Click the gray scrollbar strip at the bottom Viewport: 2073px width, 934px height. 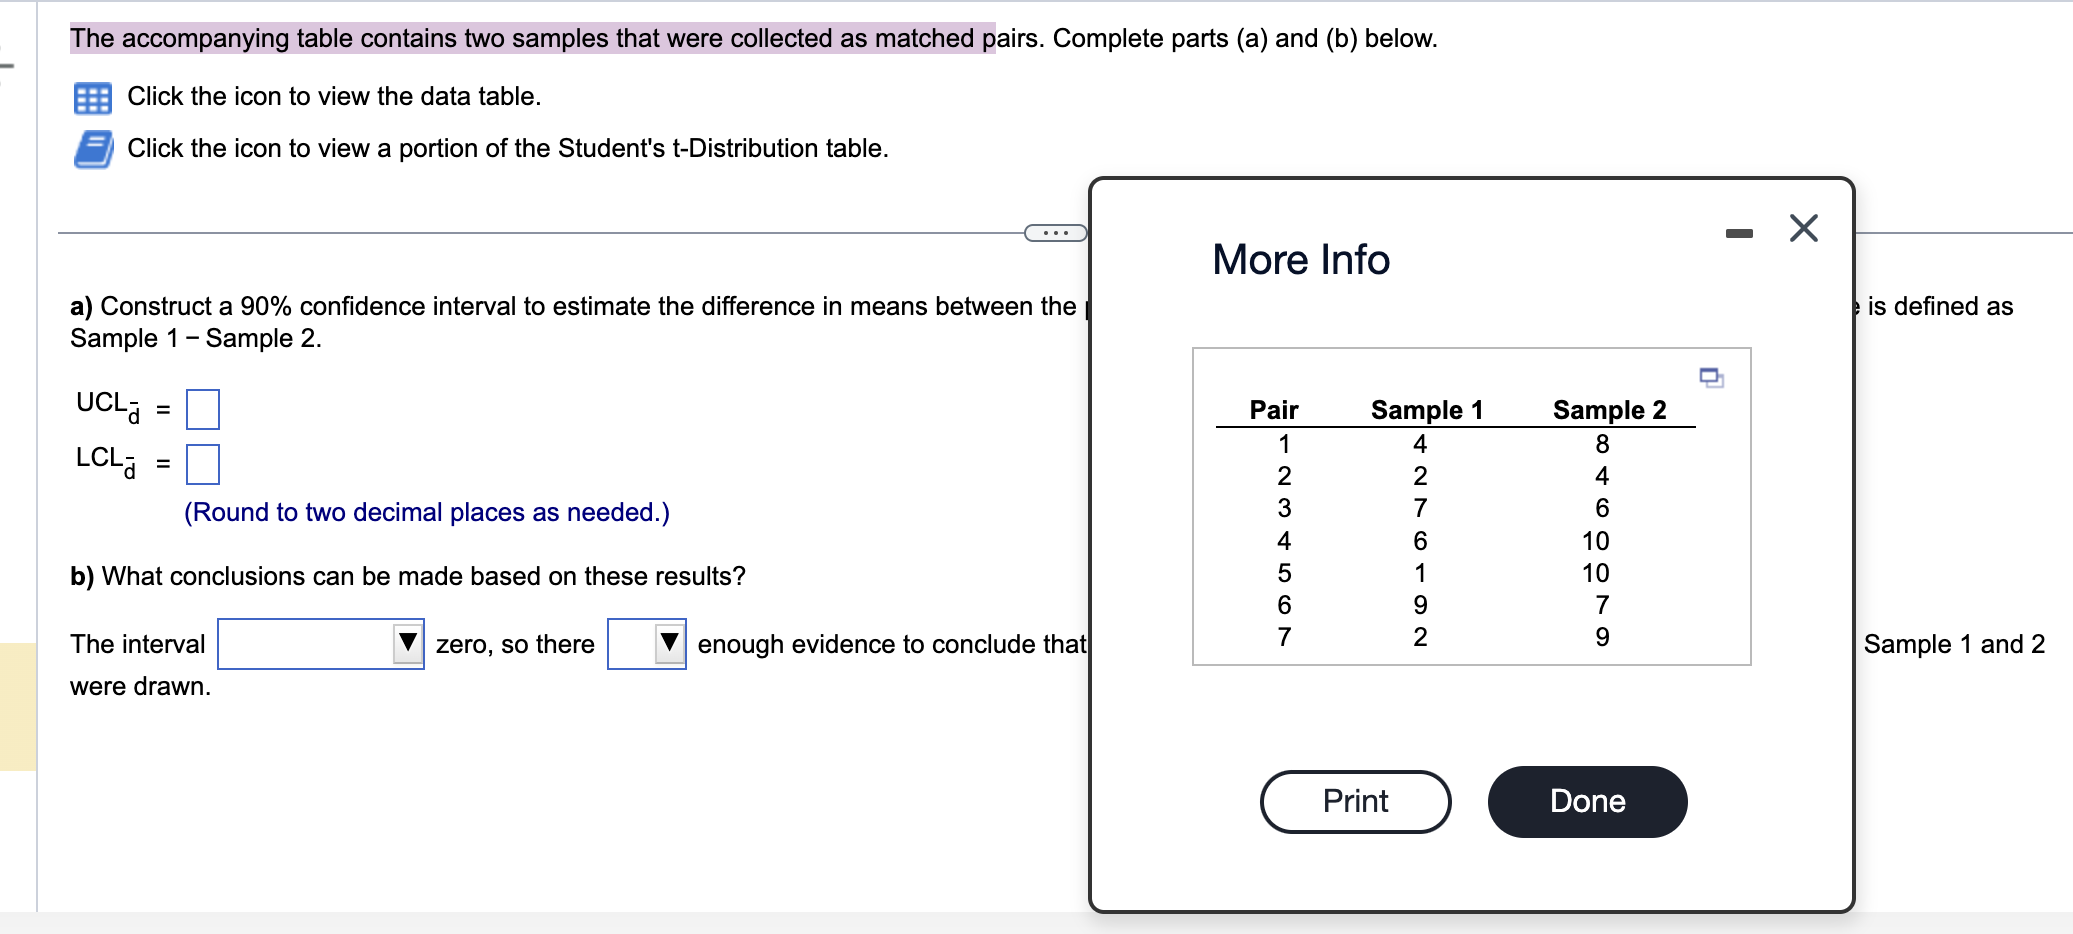pyautogui.click(x=1000, y=925)
